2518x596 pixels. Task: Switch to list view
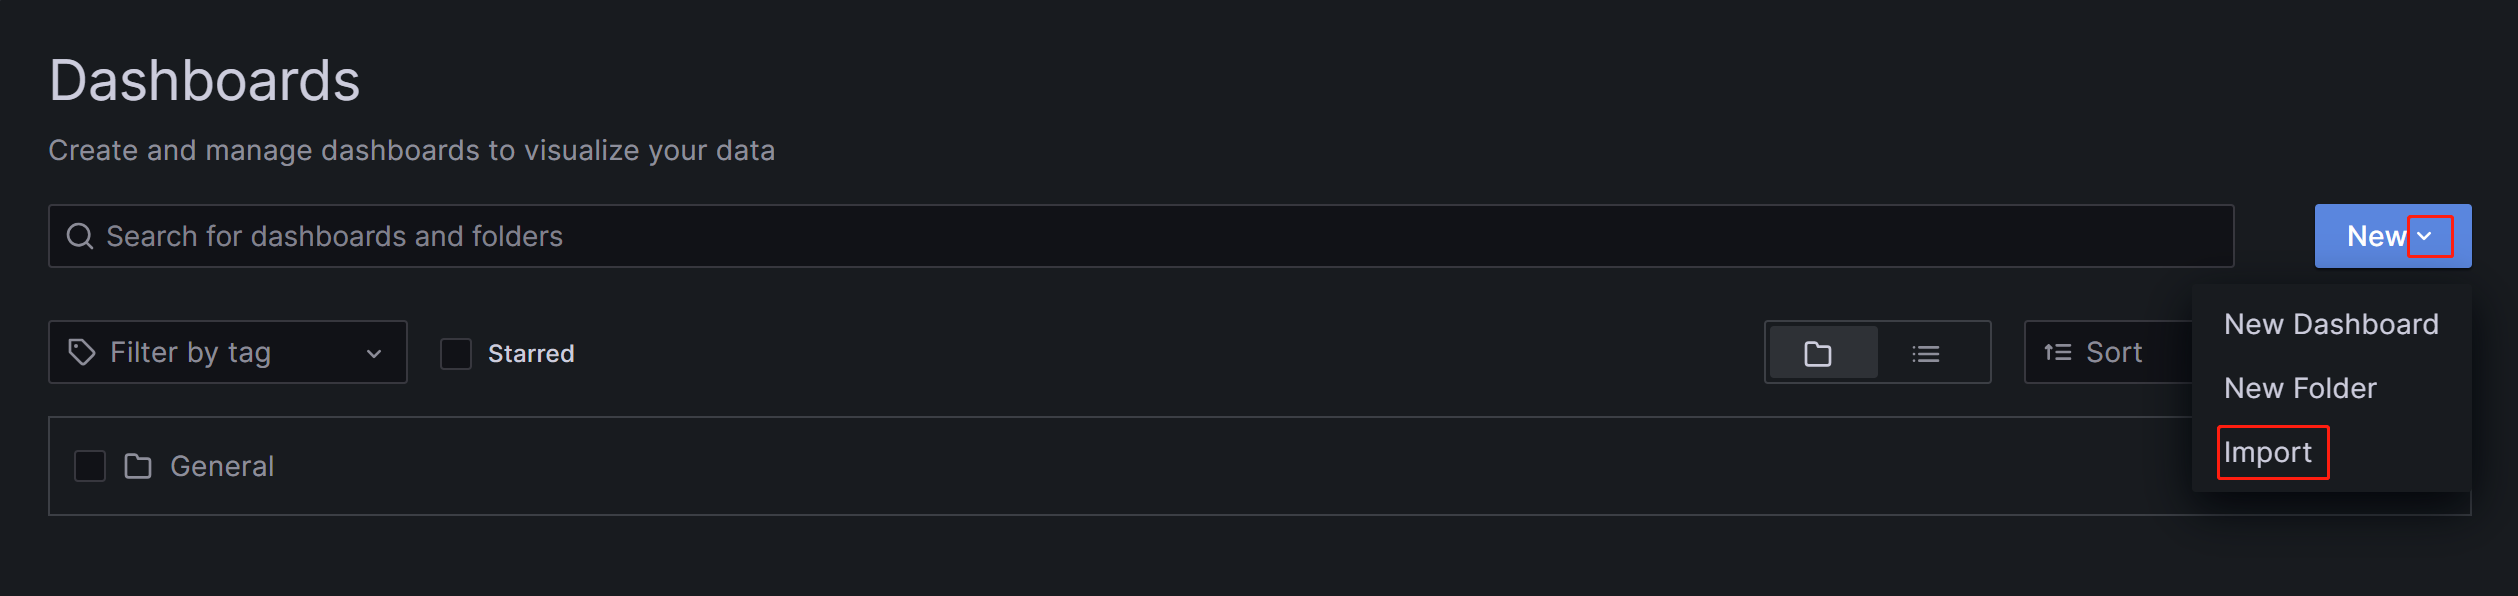[x=1926, y=353]
